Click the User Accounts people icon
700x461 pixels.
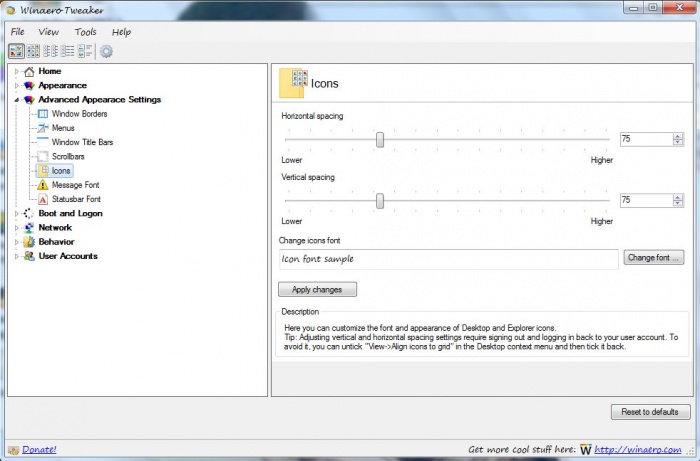pos(29,256)
